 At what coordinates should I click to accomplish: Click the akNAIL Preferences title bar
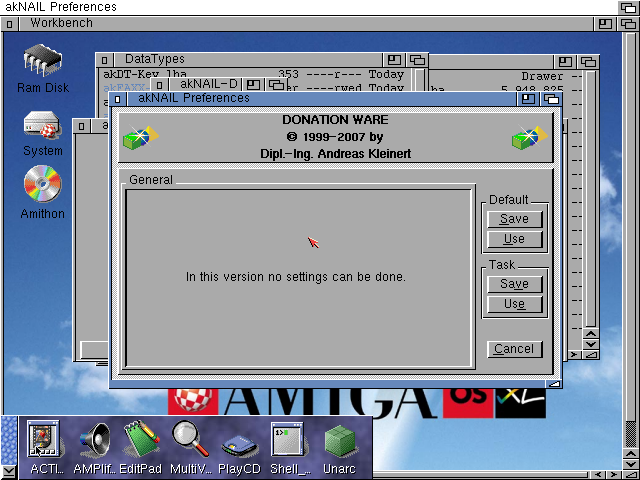pos(321,99)
